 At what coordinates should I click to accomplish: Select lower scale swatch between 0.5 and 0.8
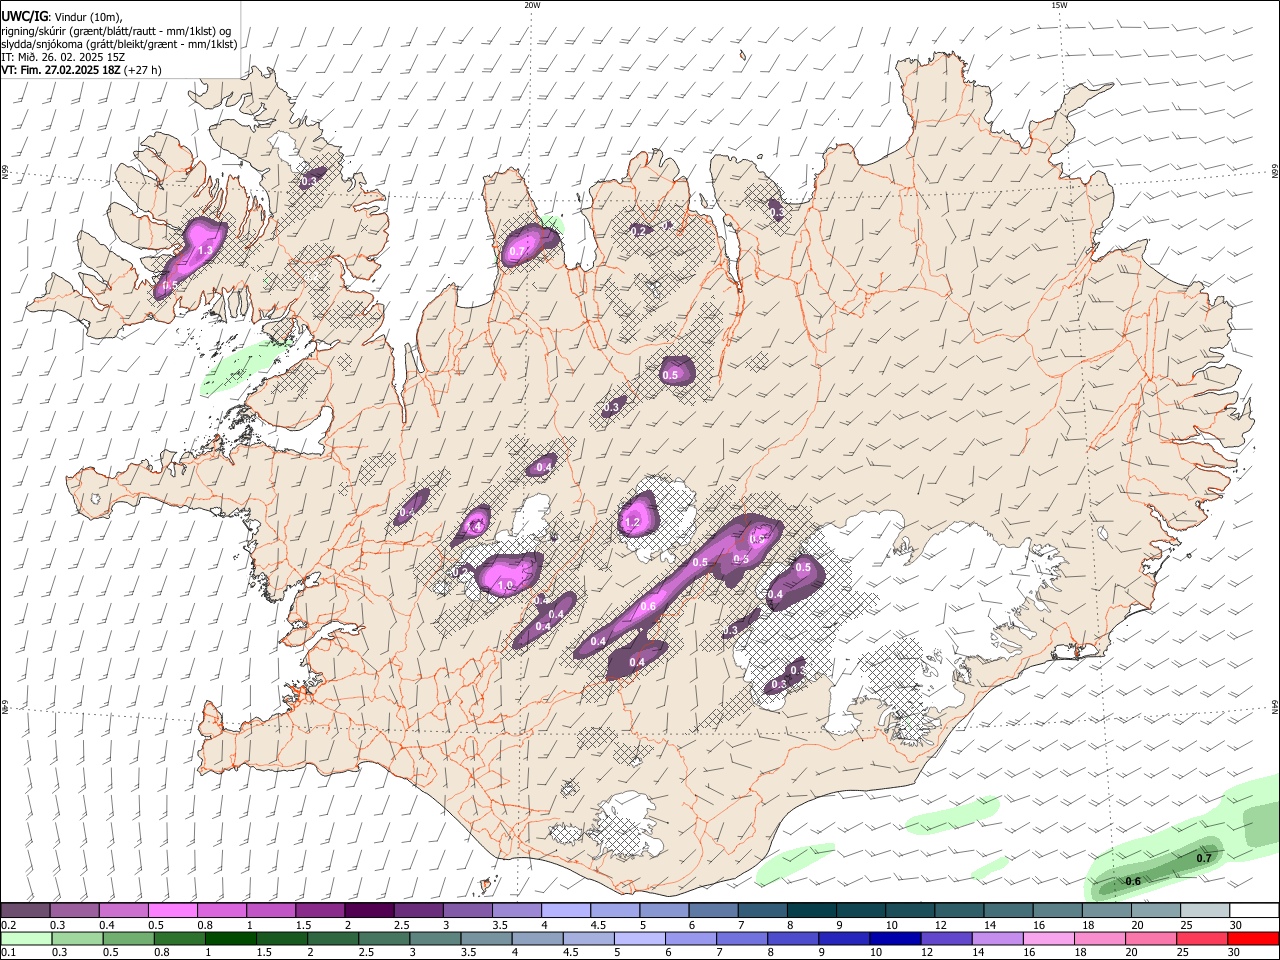tap(128, 939)
